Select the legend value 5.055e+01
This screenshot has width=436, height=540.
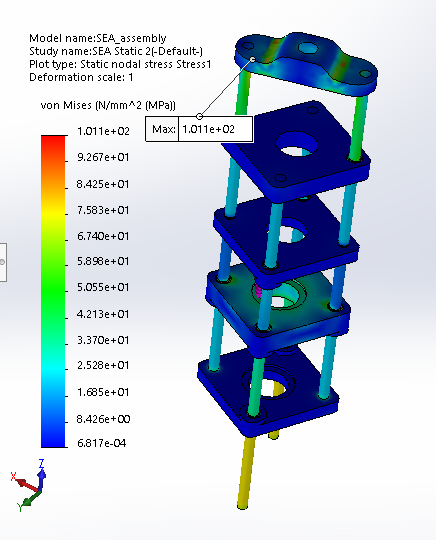click(x=103, y=287)
